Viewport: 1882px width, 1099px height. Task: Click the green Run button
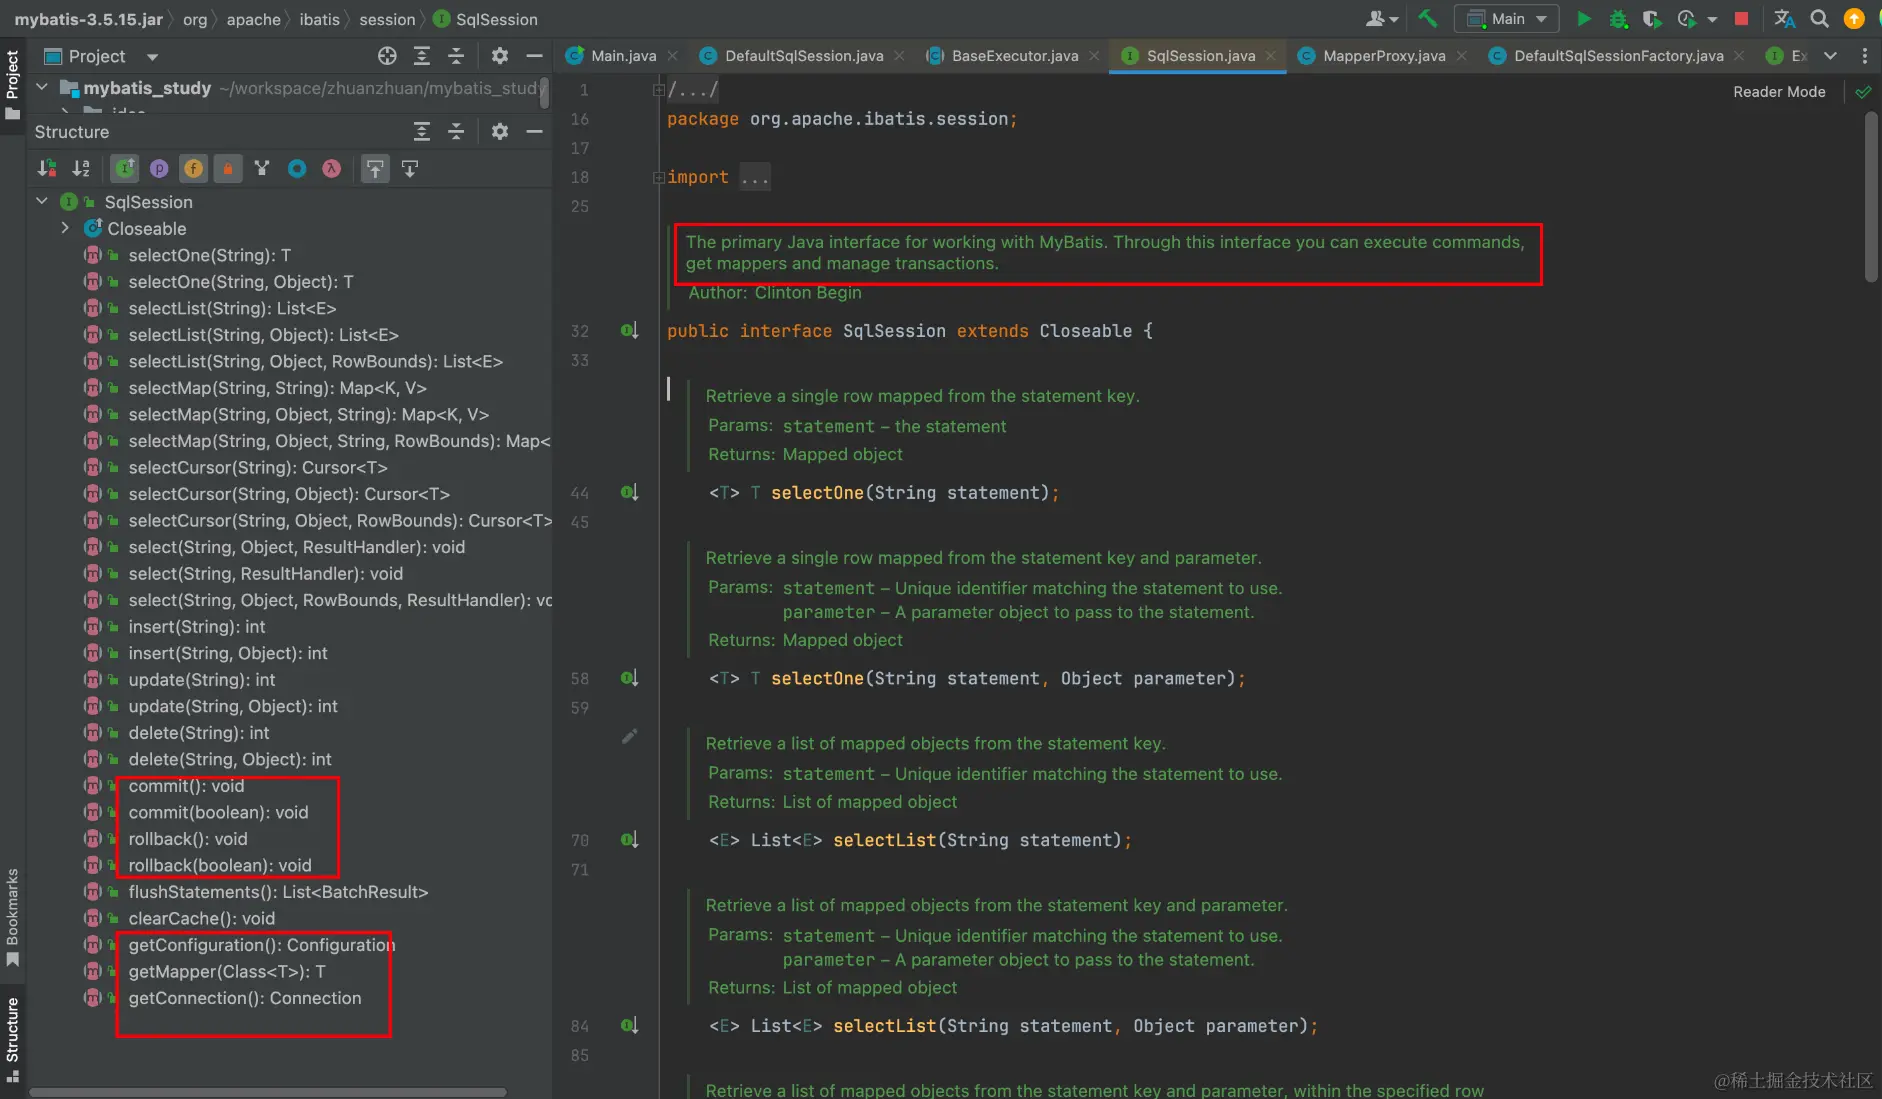coord(1583,19)
